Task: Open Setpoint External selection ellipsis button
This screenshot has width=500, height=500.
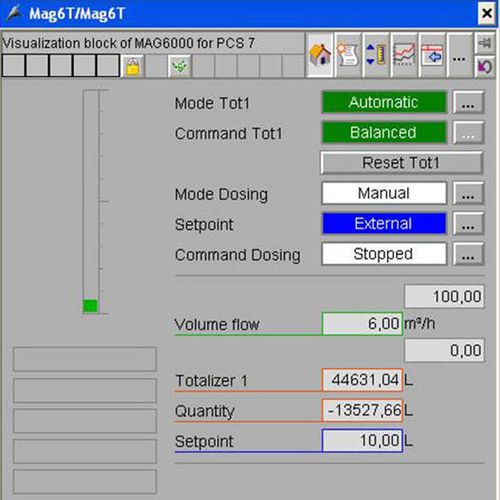Action: pos(468,224)
